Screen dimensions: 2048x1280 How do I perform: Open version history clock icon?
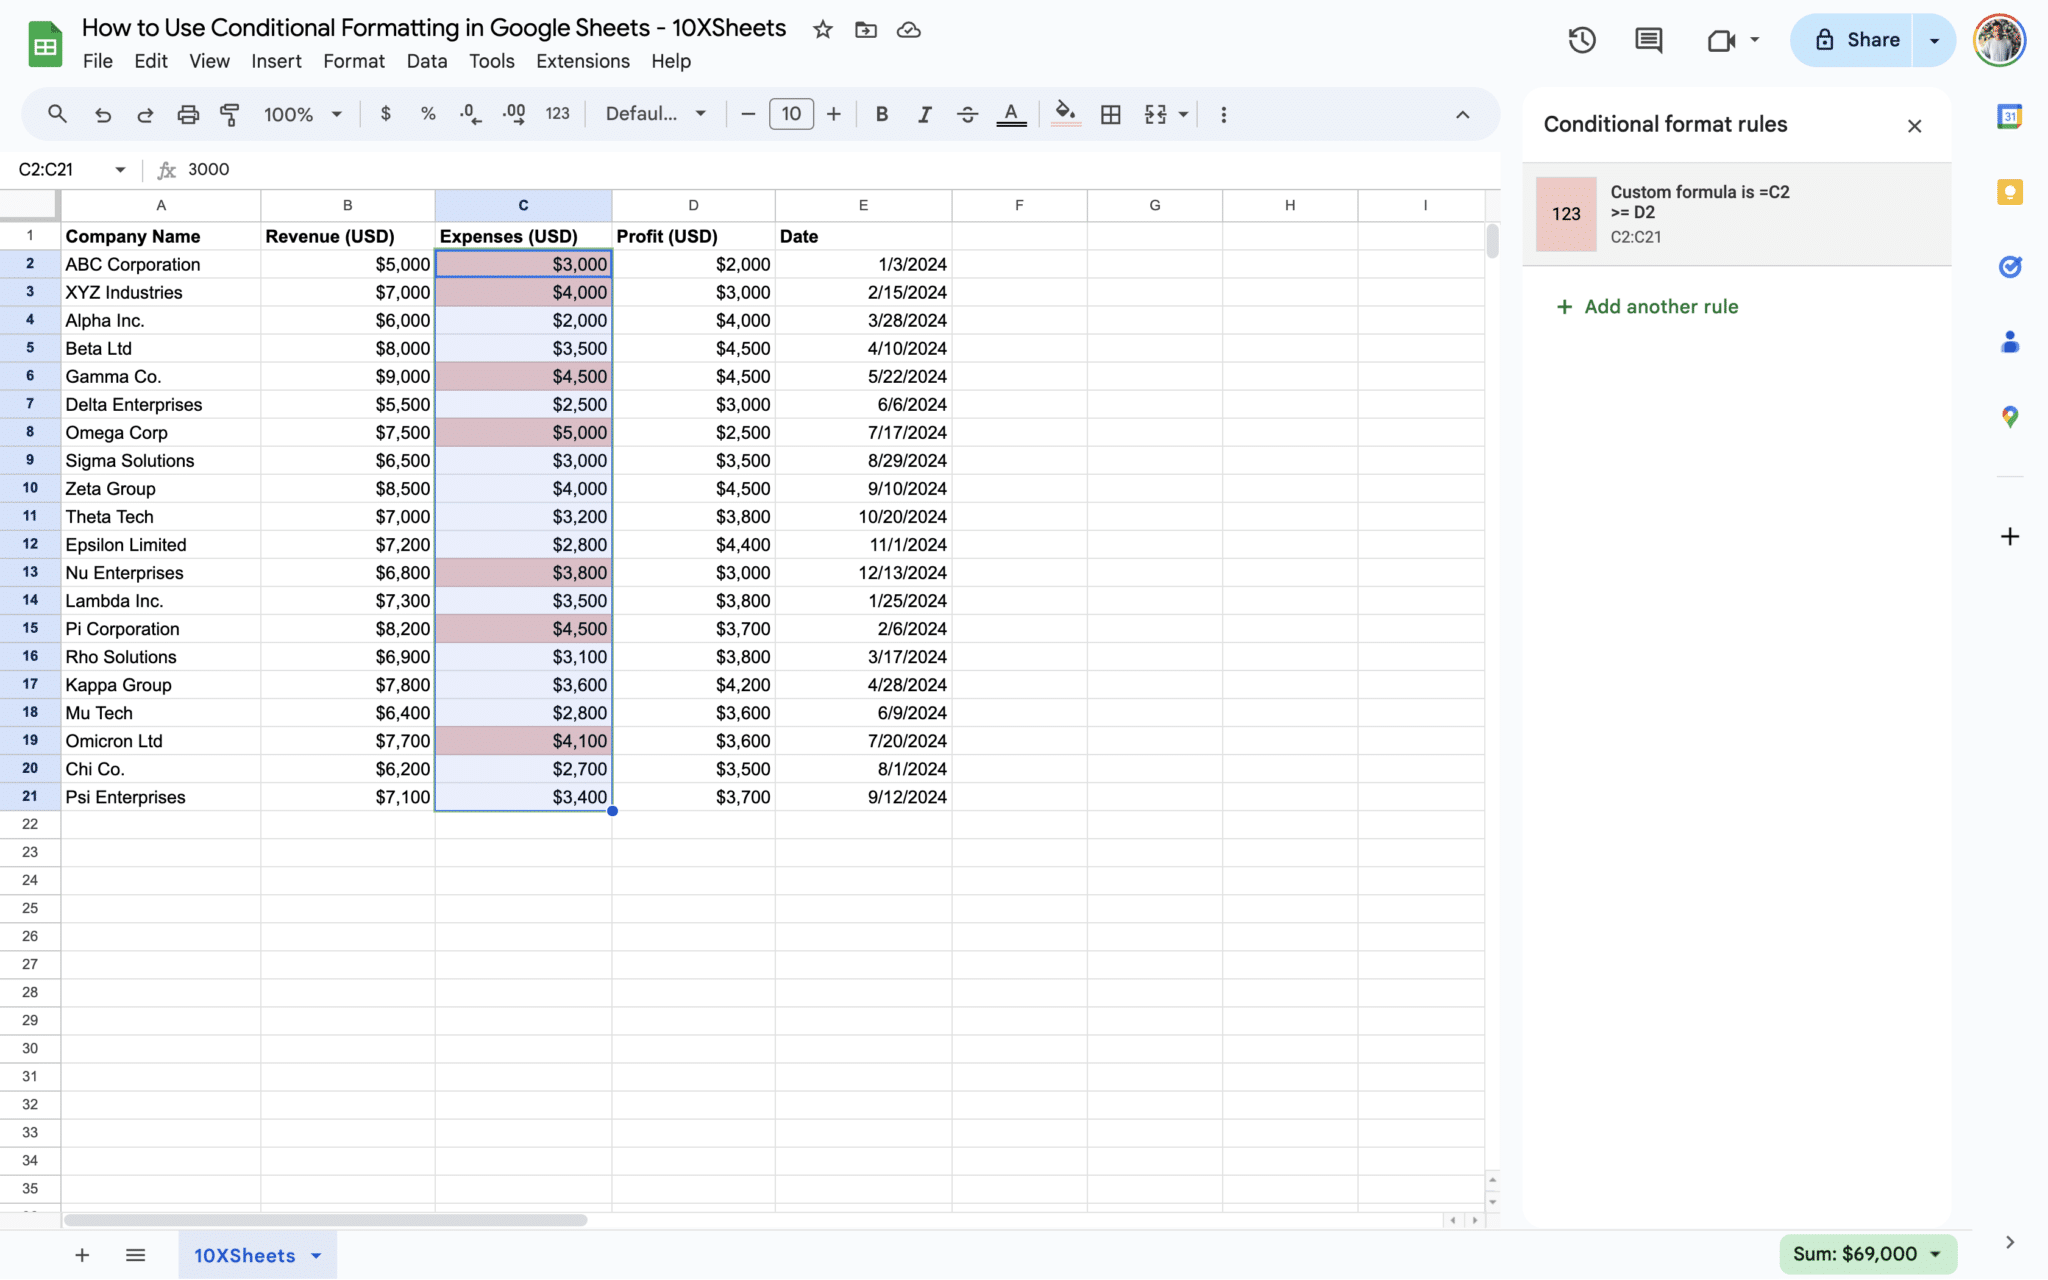pyautogui.click(x=1582, y=40)
